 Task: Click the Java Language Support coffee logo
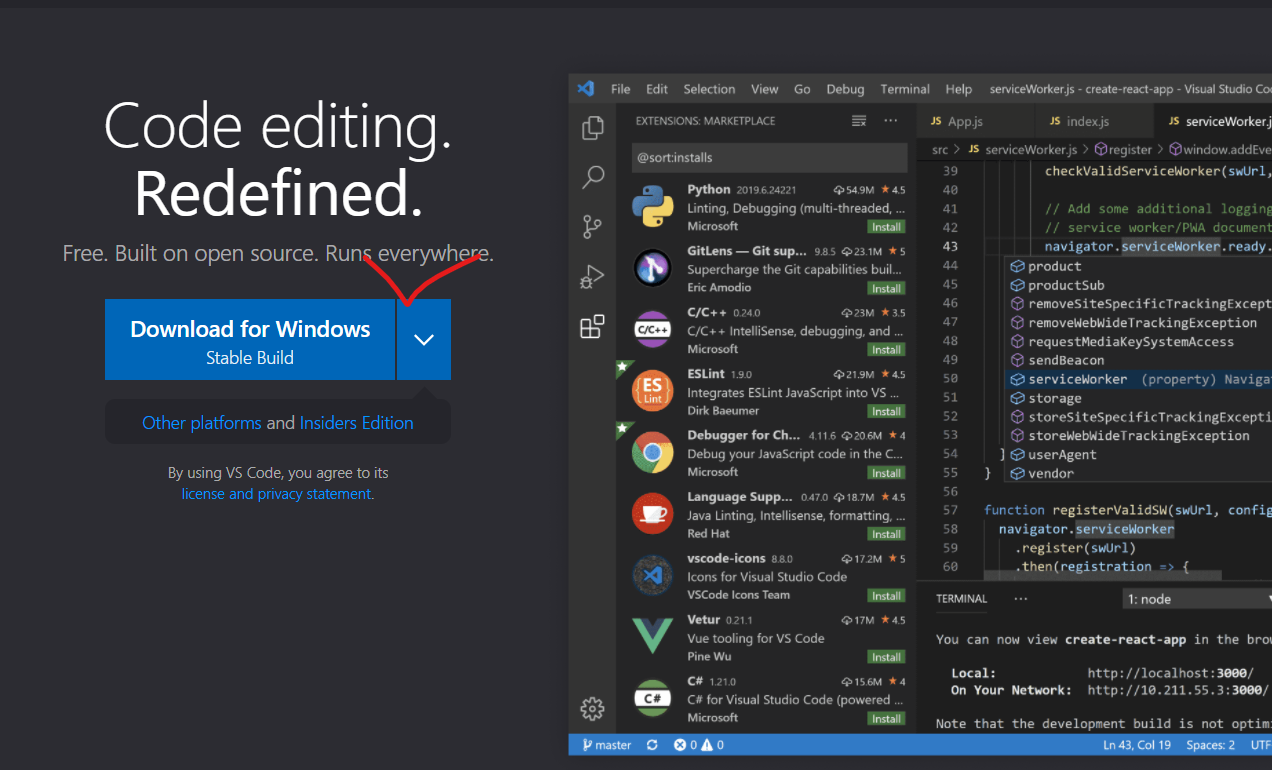652,514
